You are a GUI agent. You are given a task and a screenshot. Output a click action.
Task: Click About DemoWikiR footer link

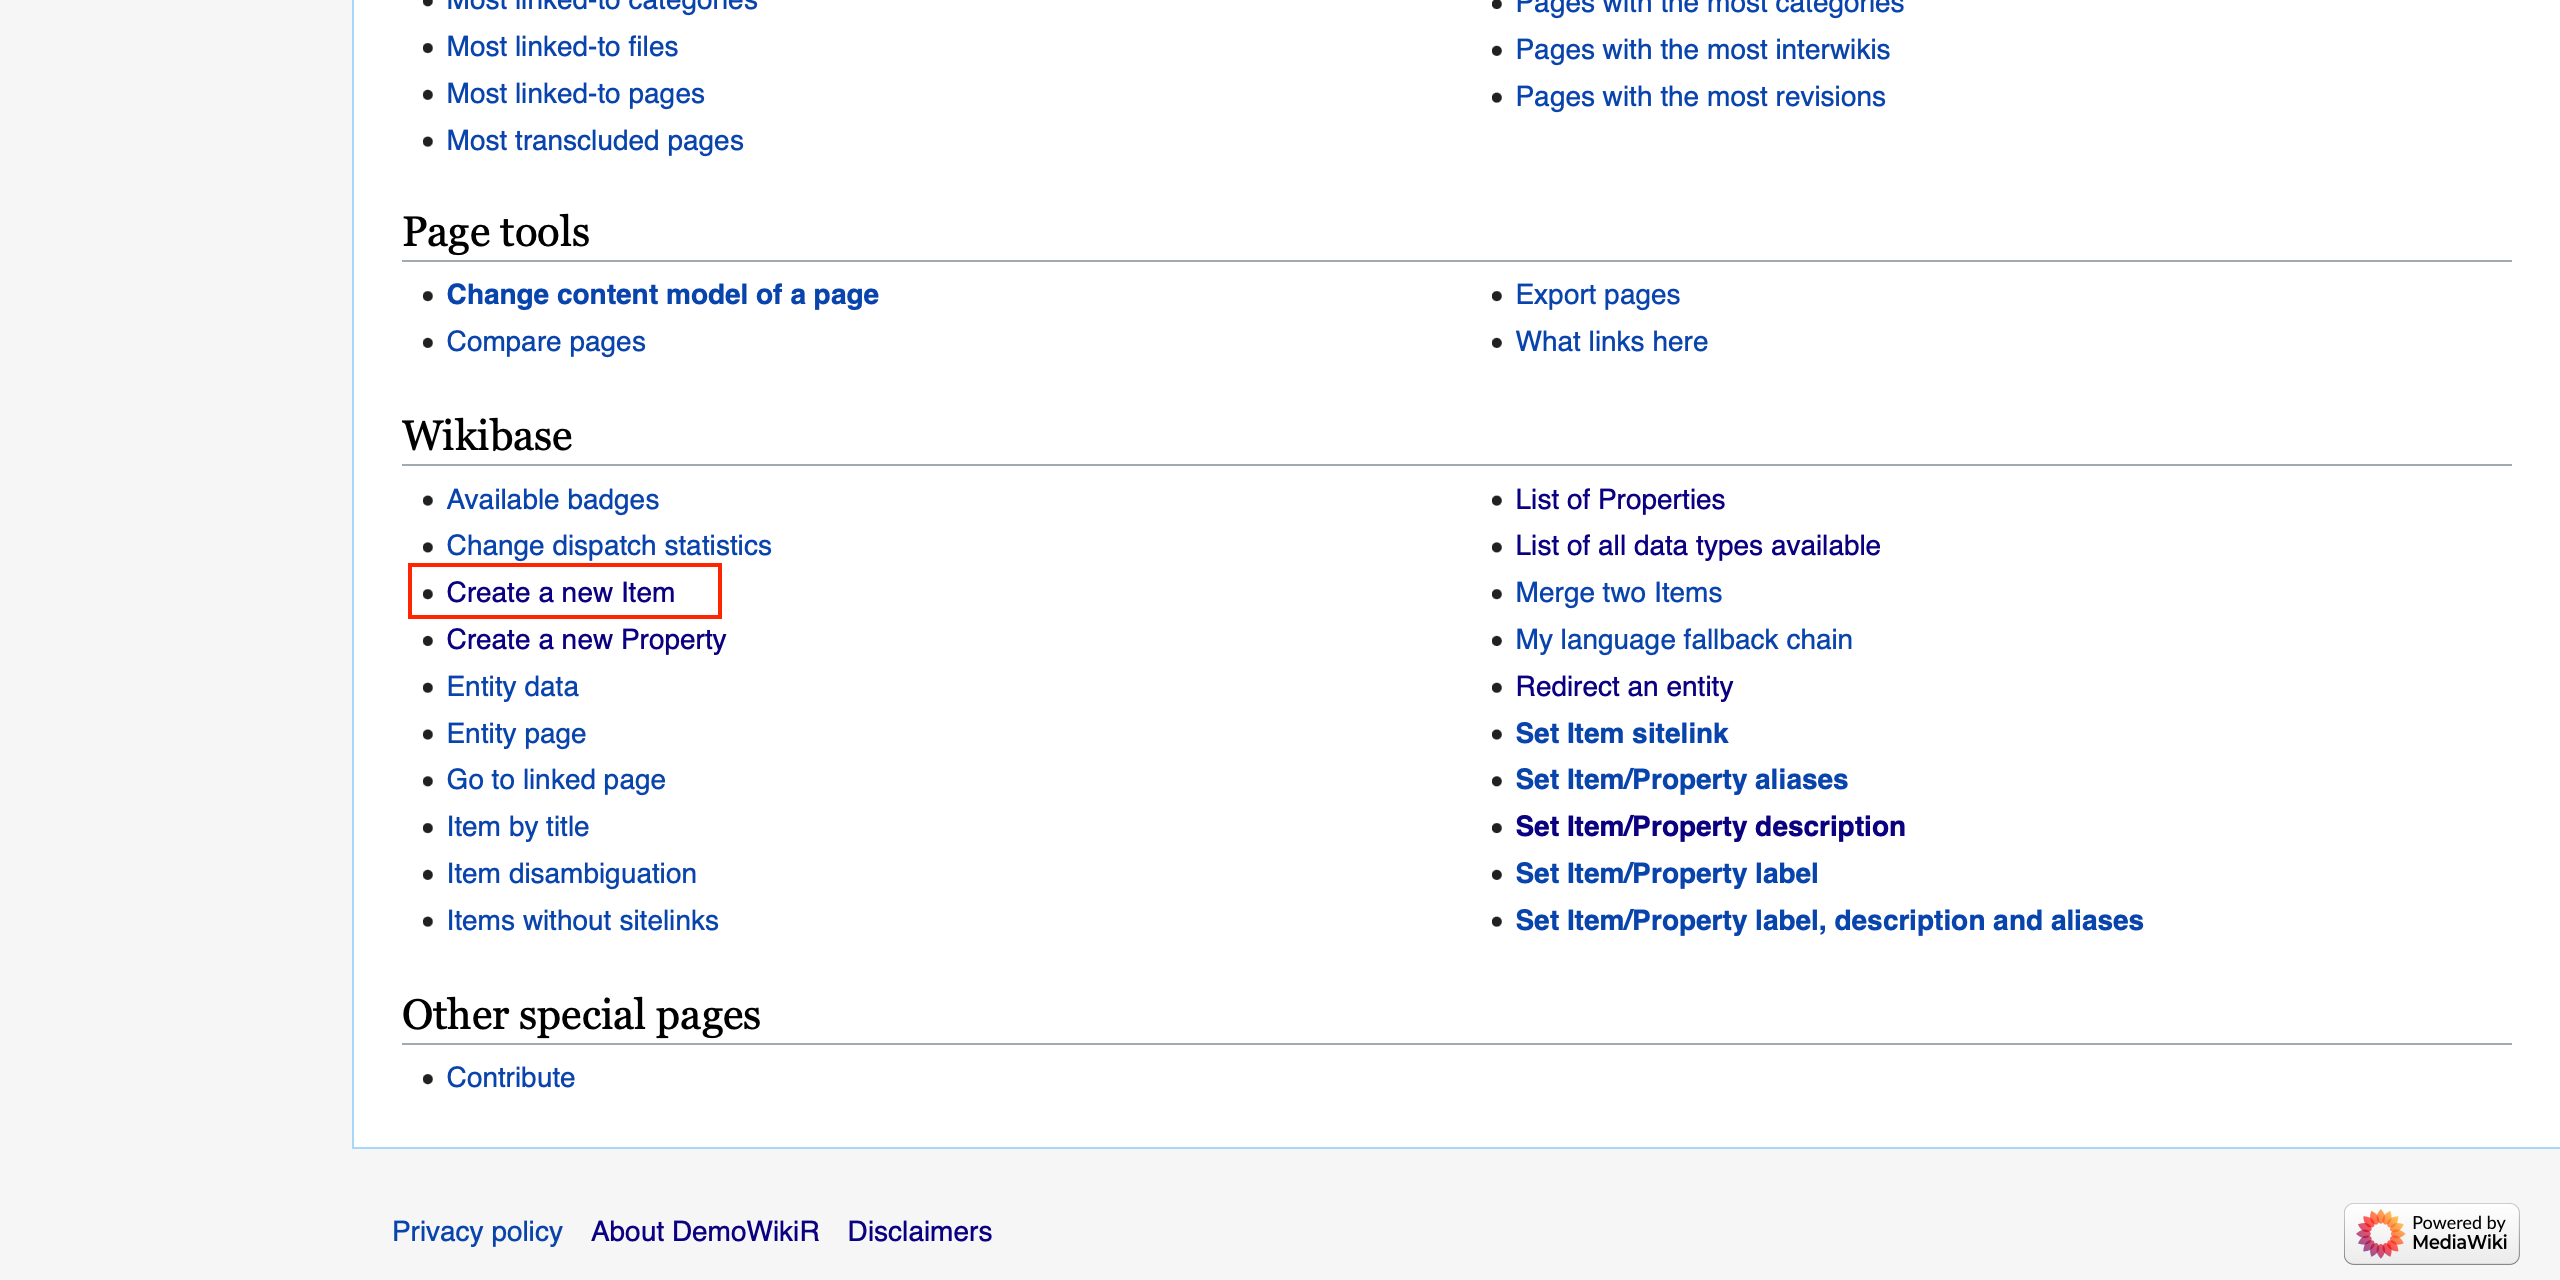(704, 1231)
